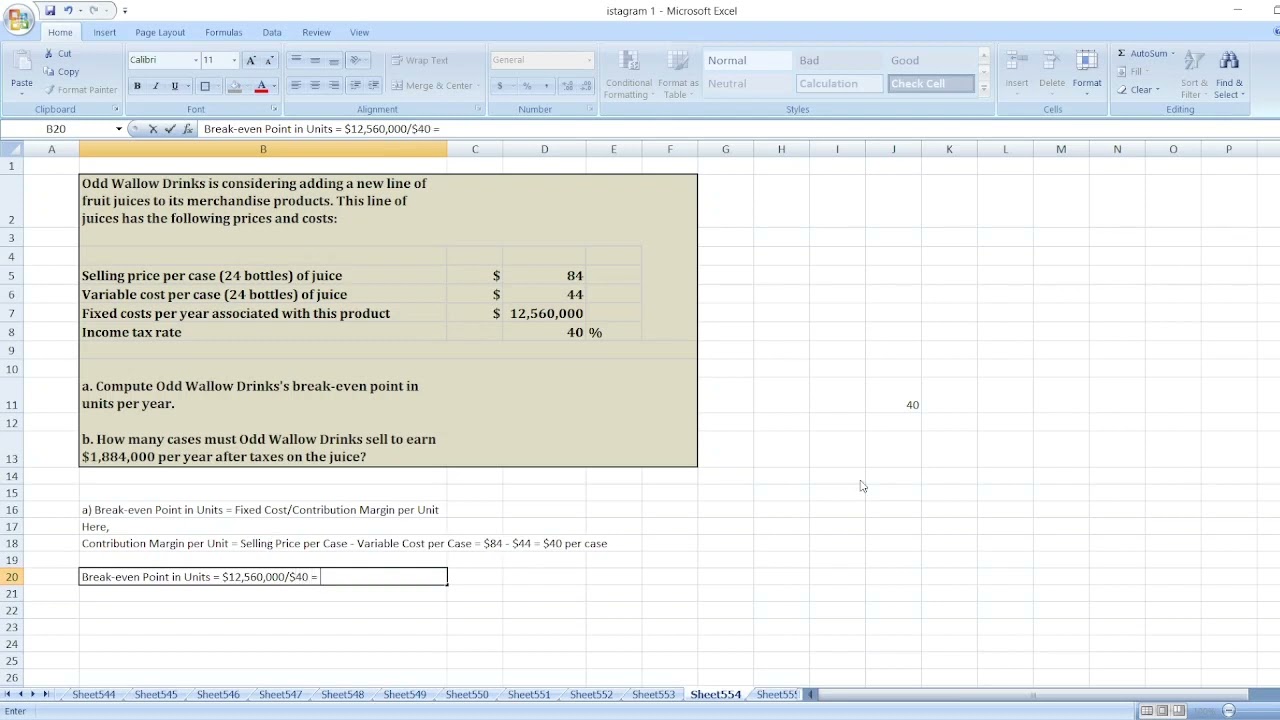Apply Neutral cell style
Screen dimensions: 1280x720
[x=749, y=84]
